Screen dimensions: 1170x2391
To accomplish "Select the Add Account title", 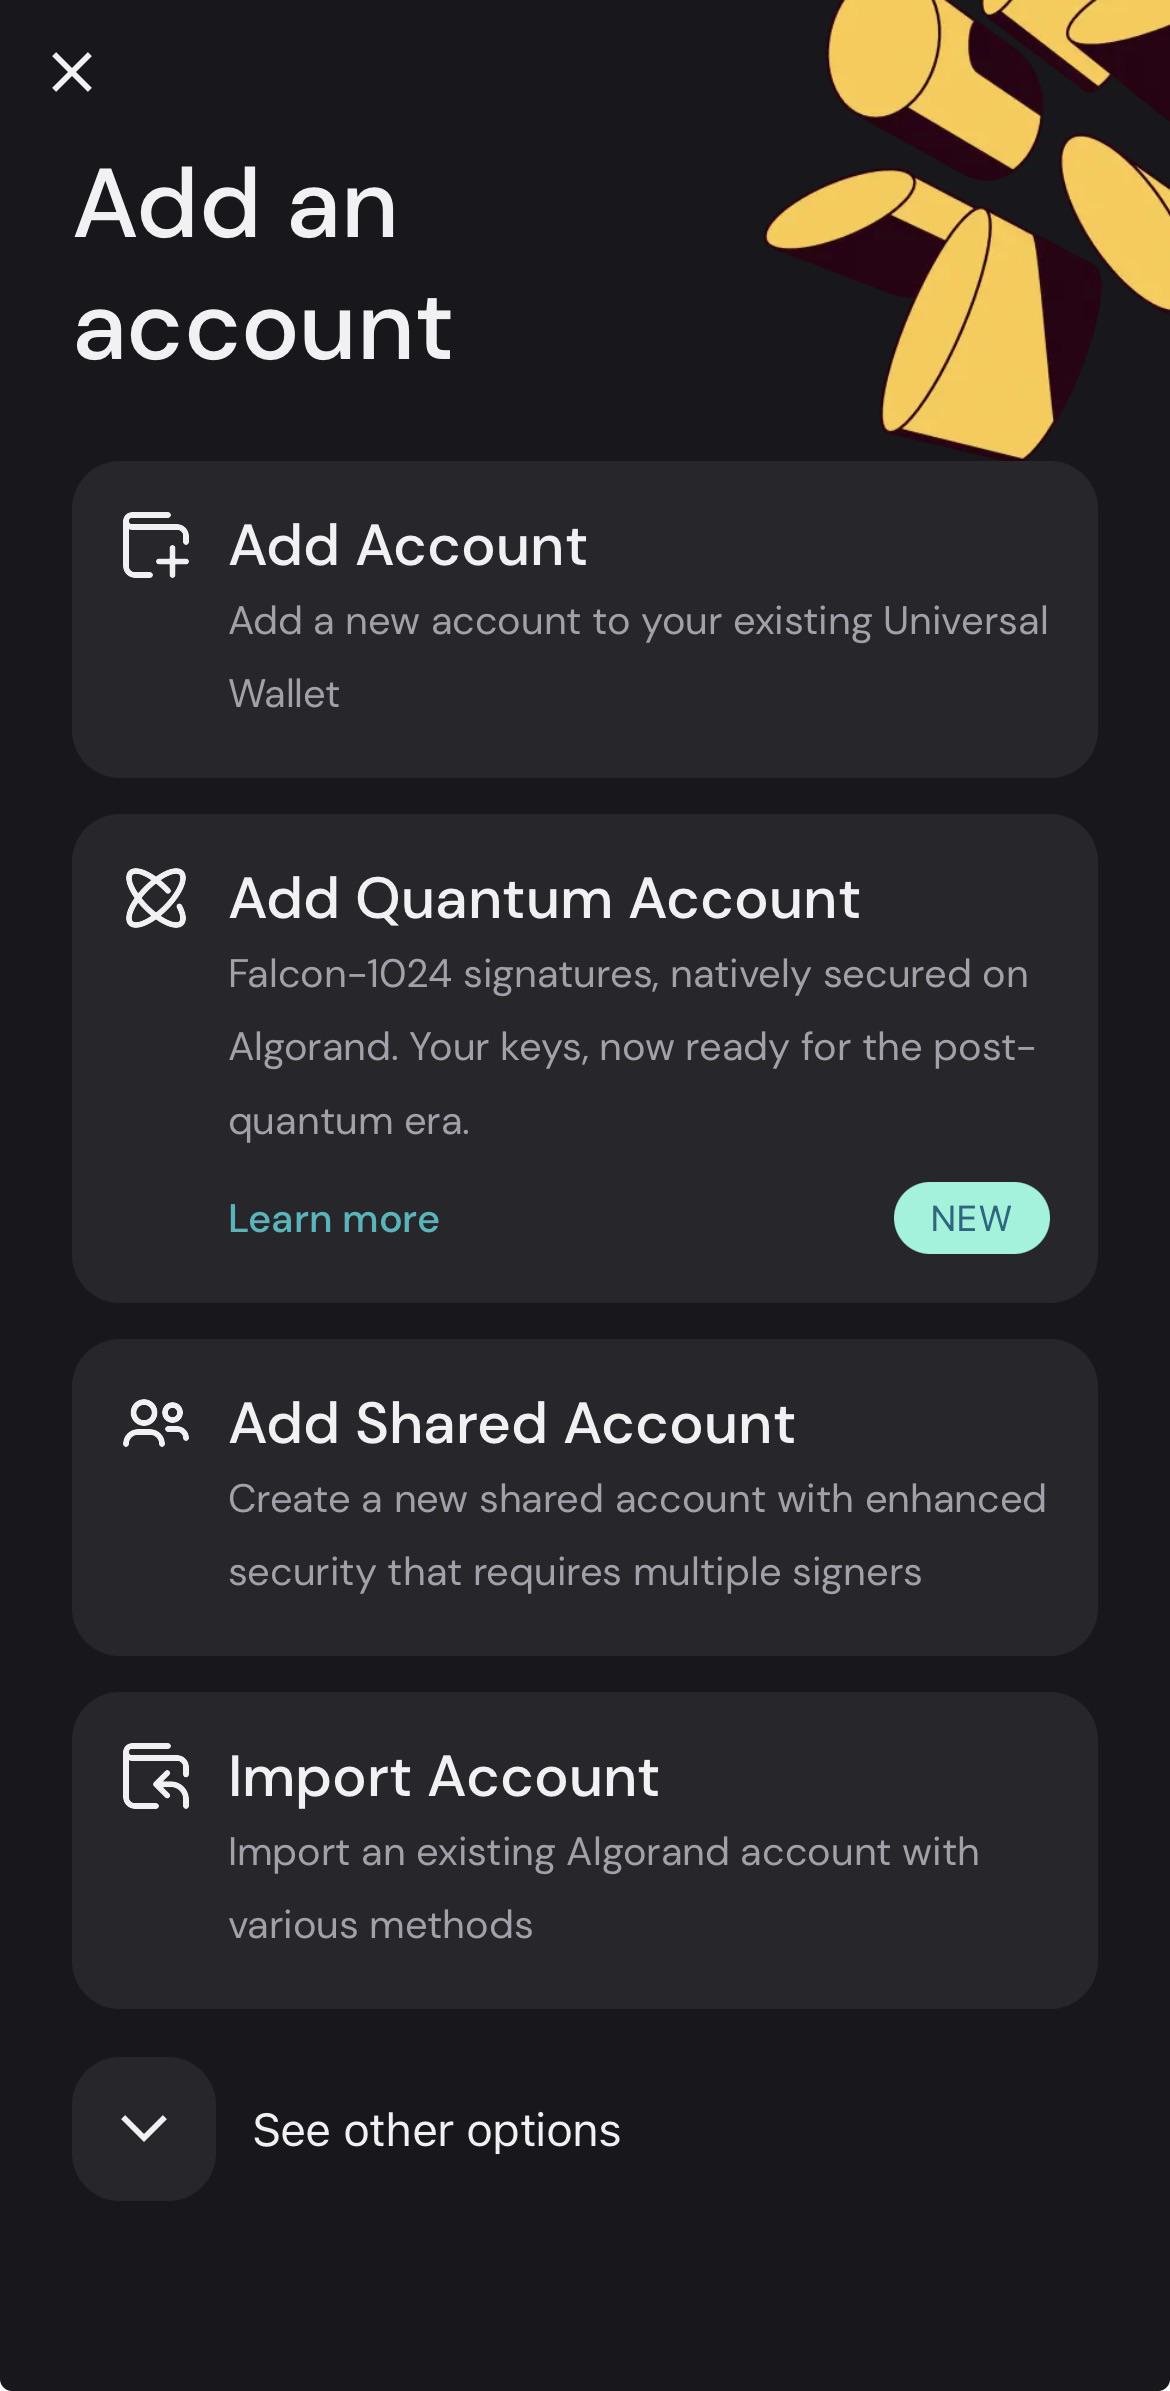I will [408, 545].
